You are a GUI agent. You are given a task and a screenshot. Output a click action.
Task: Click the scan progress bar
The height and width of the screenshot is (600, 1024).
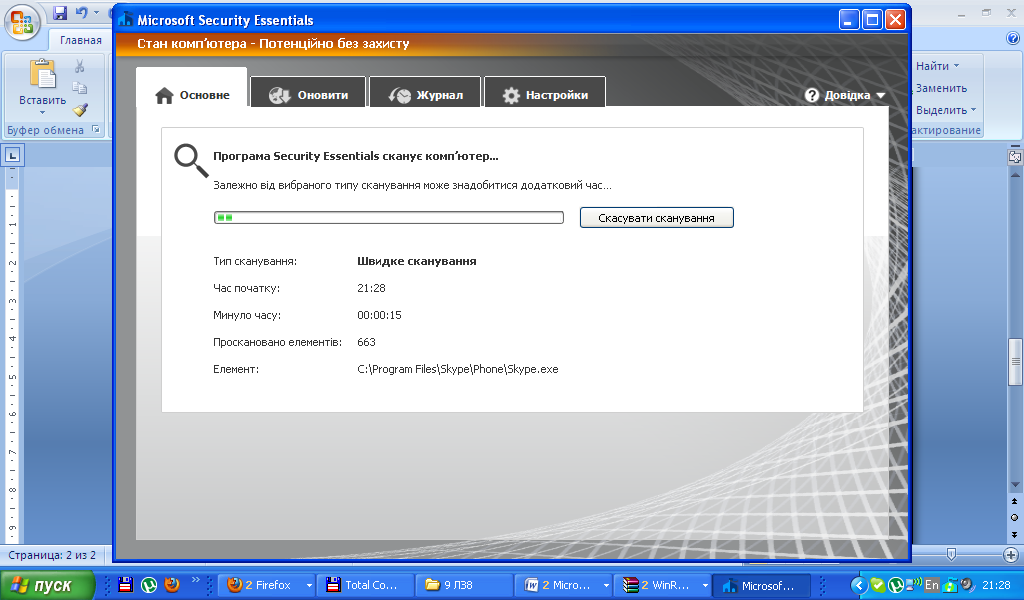[389, 217]
